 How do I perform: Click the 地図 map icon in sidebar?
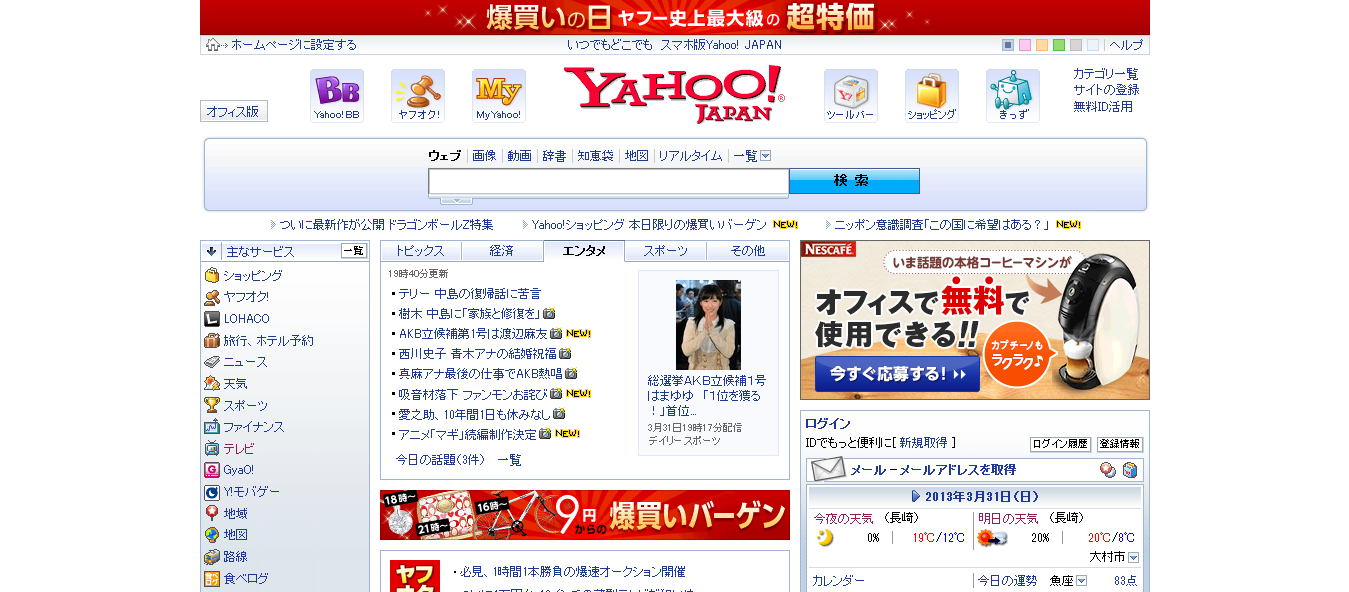point(212,535)
